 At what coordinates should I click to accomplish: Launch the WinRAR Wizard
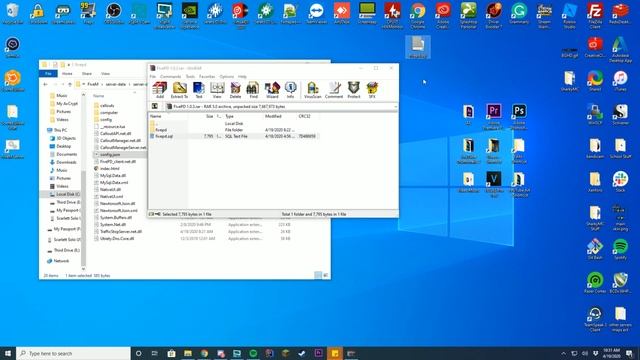(272, 90)
